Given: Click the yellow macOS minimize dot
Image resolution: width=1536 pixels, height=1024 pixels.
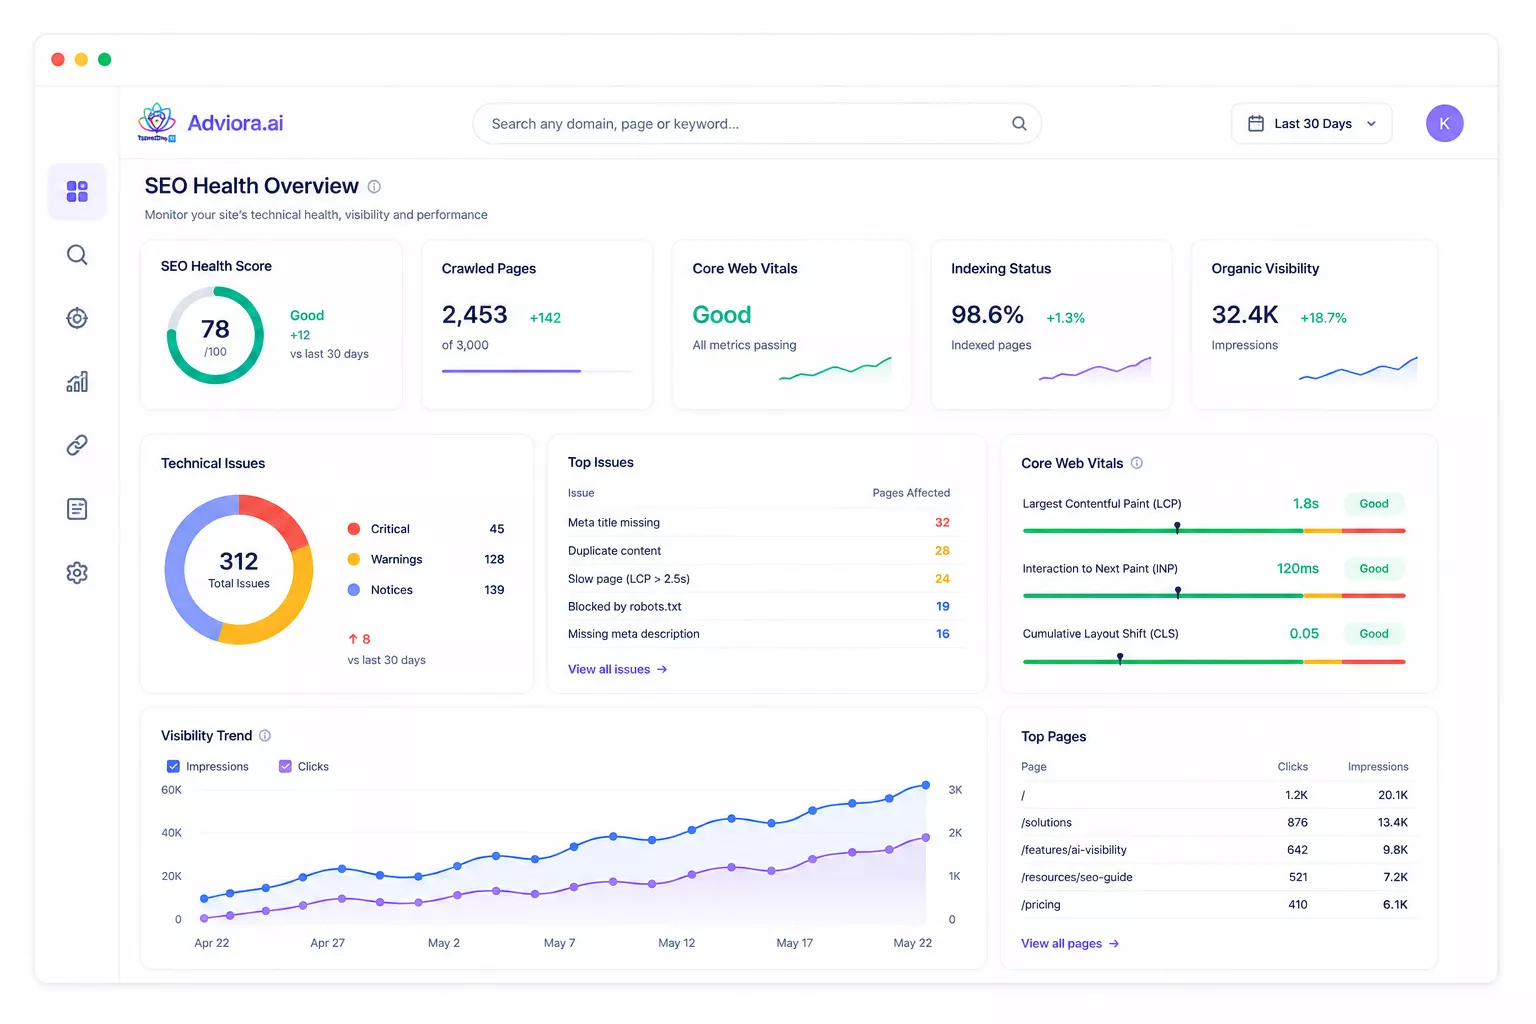Looking at the screenshot, I should click(x=81, y=59).
